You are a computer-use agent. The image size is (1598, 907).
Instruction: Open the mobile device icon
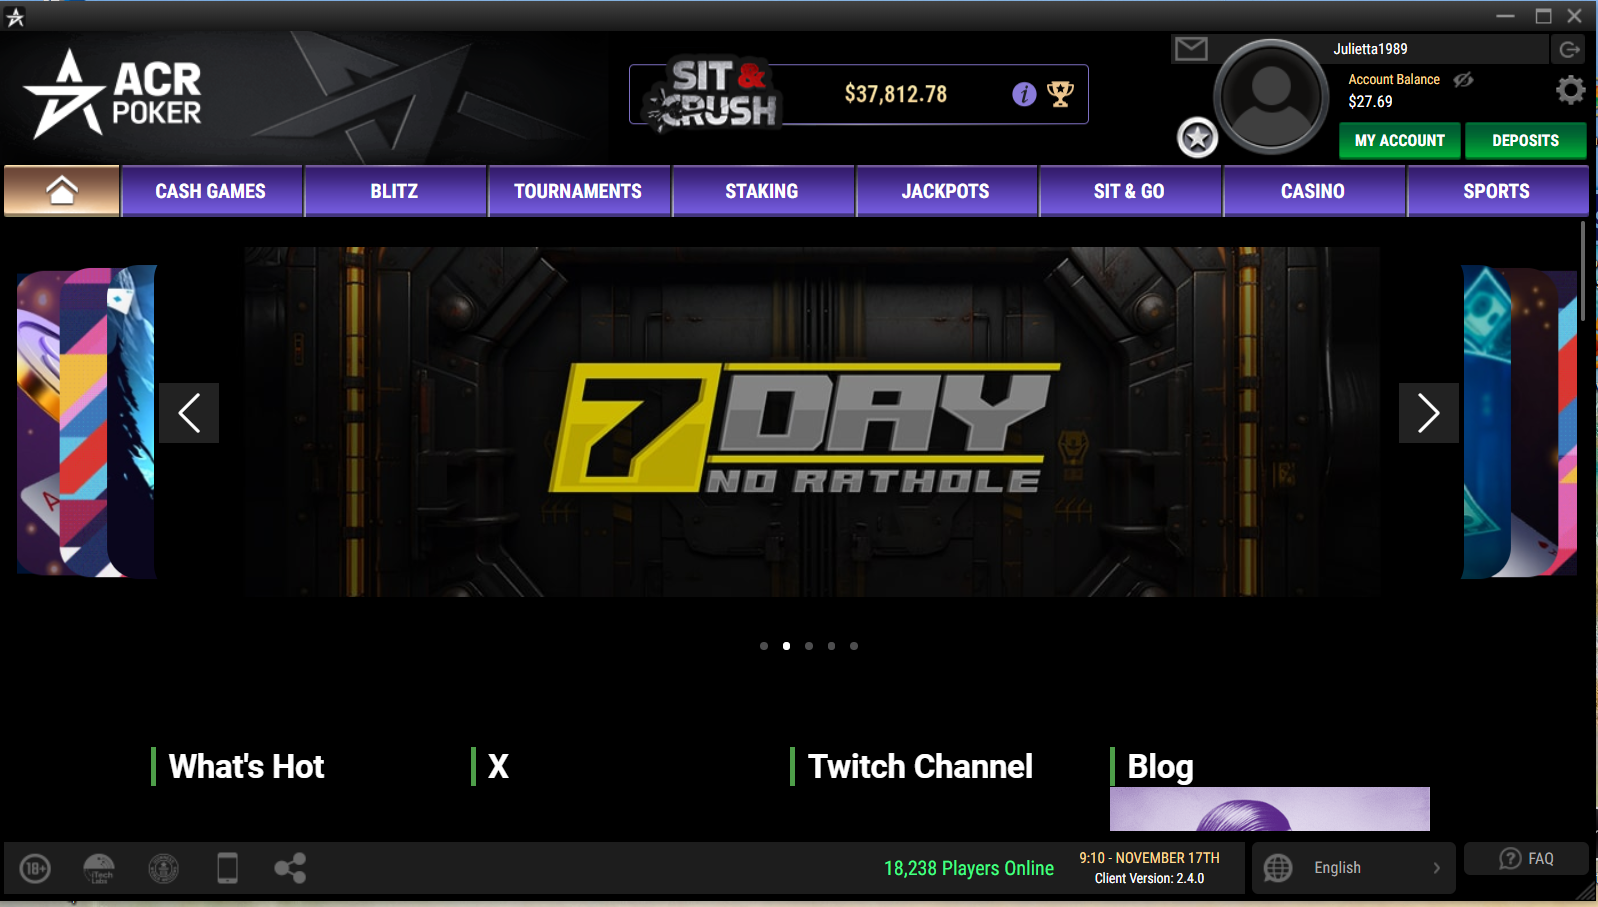point(228,868)
